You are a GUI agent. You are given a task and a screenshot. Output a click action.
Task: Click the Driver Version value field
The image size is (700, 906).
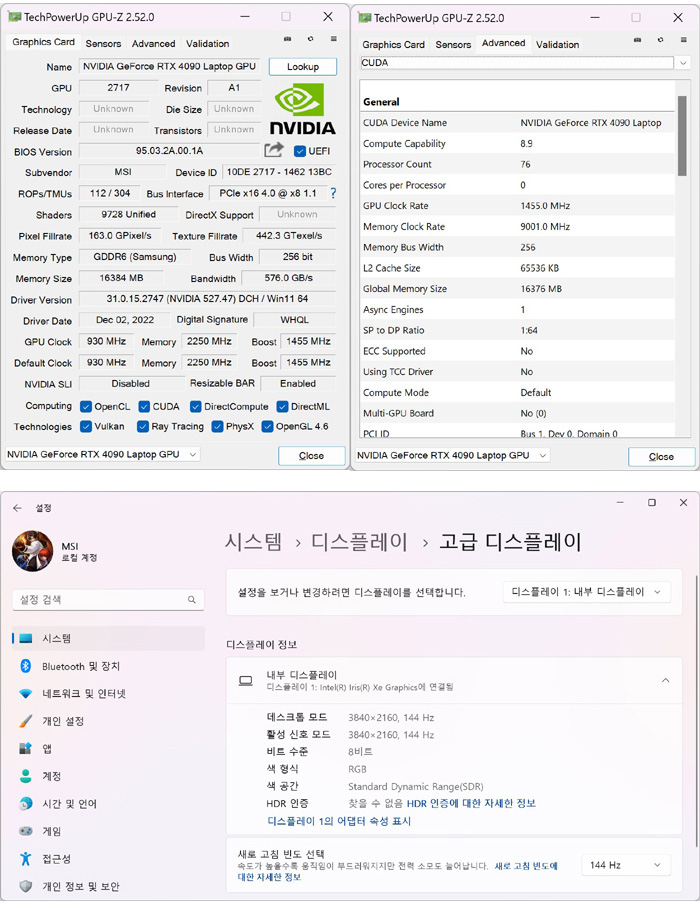click(x=207, y=299)
